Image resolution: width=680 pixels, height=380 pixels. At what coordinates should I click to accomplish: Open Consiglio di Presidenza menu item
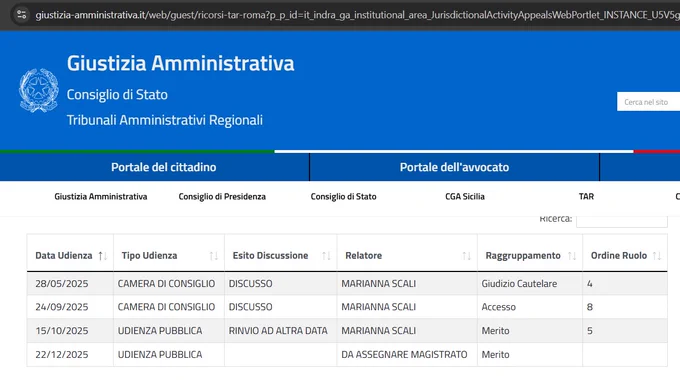tap(222, 197)
